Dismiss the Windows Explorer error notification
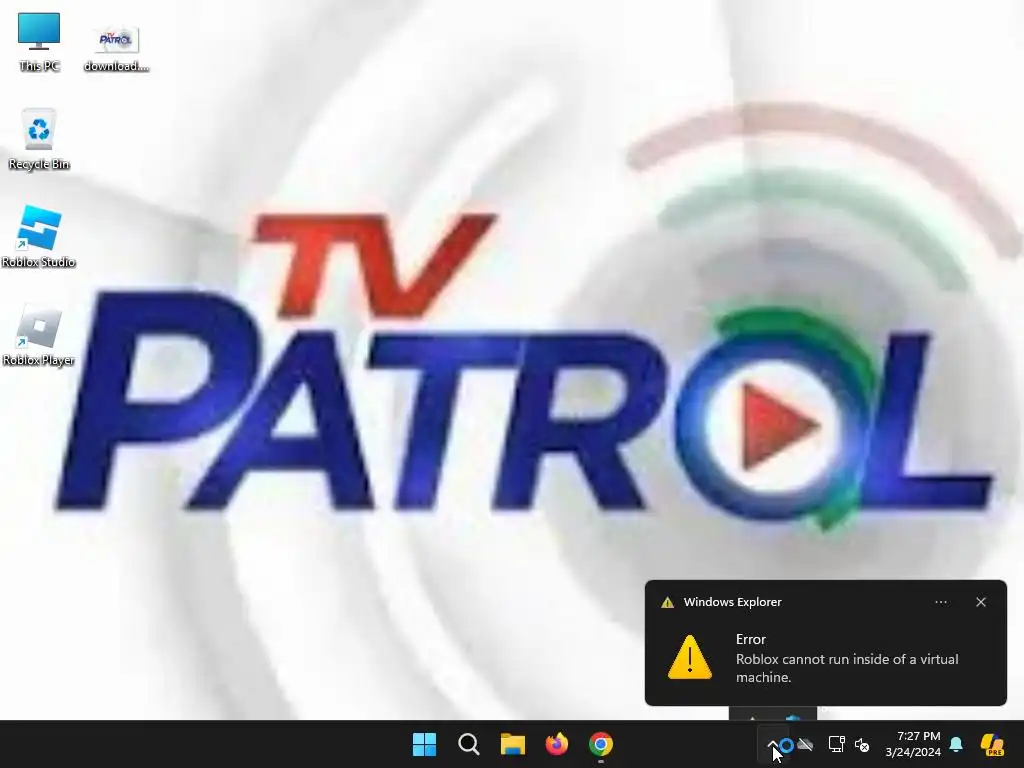1024x768 pixels. click(981, 602)
